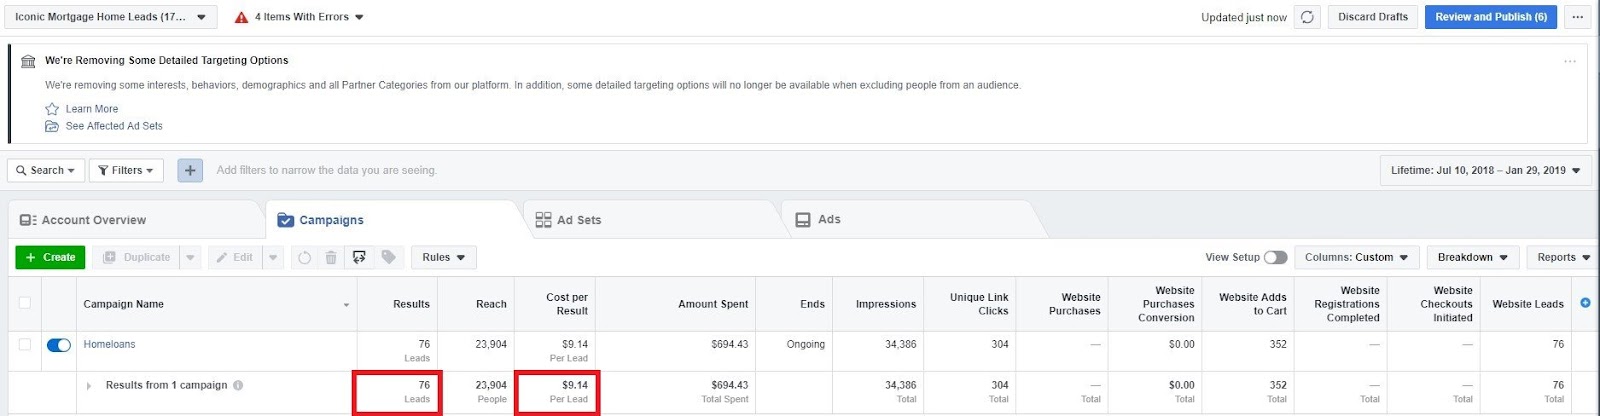1600x416 pixels.
Task: Open the Reports dropdown
Action: click(1563, 257)
